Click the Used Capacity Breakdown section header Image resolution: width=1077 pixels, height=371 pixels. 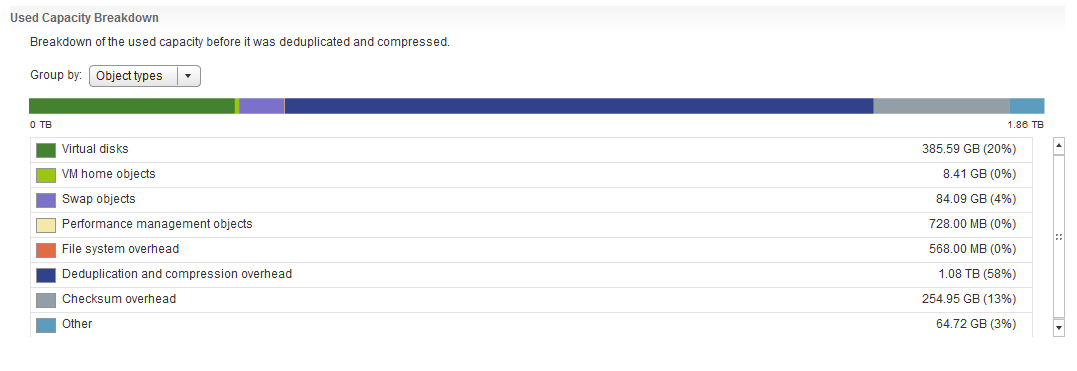[84, 18]
